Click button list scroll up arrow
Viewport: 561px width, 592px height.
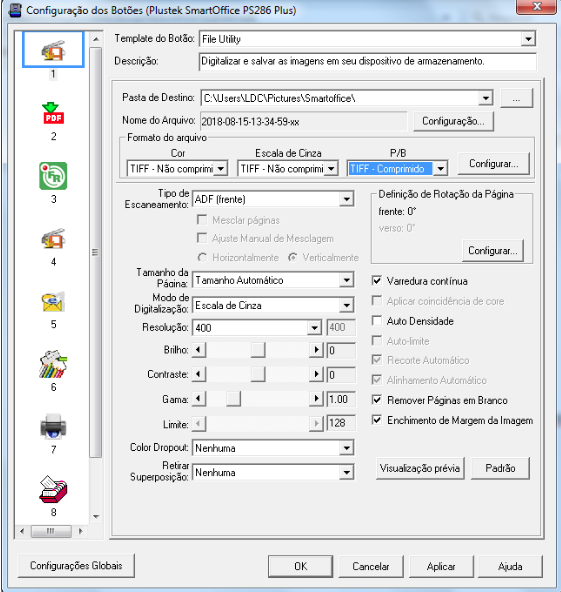(96, 39)
